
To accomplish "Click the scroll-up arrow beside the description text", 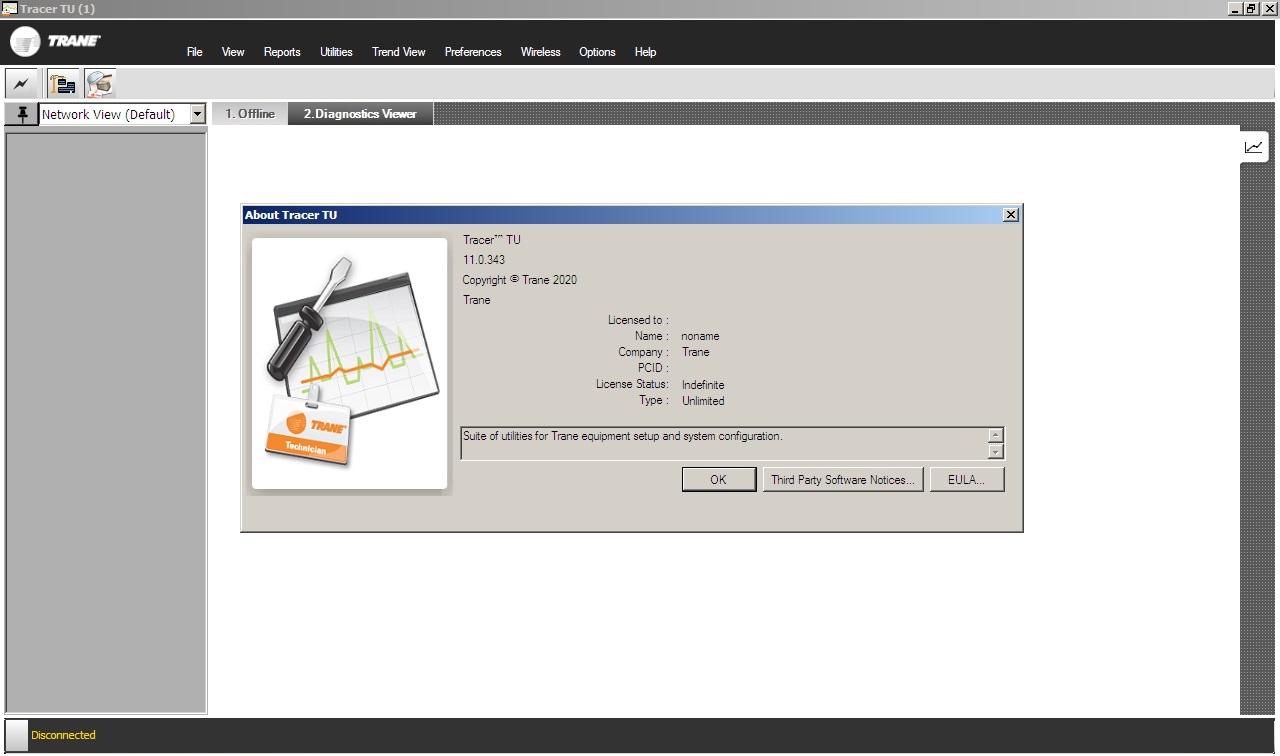I will pos(994,434).
